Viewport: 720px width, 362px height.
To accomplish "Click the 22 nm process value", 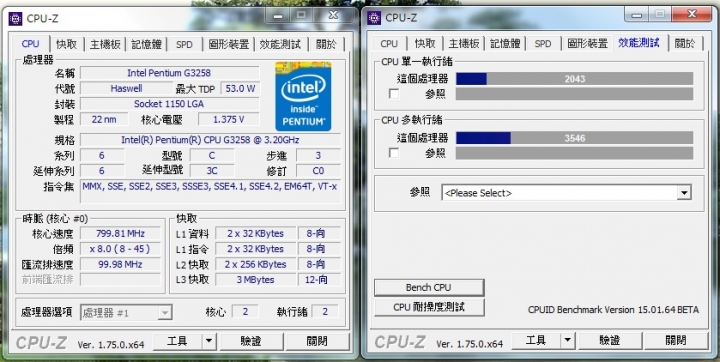I will click(x=104, y=119).
